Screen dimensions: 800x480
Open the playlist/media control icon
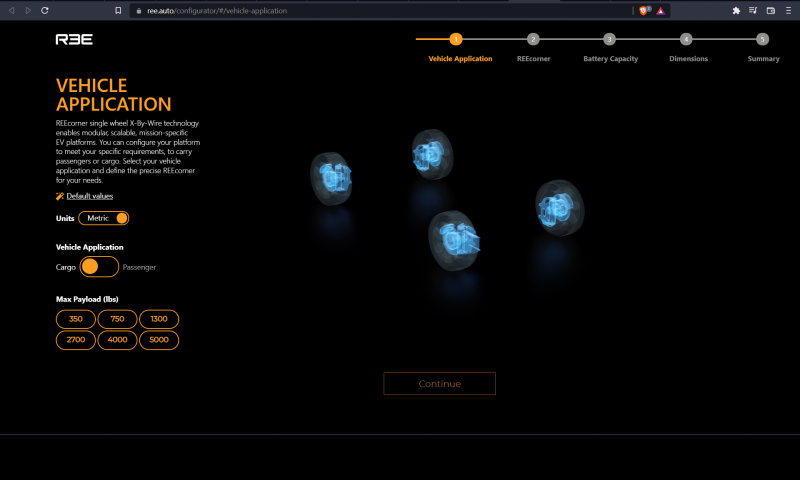[753, 10]
